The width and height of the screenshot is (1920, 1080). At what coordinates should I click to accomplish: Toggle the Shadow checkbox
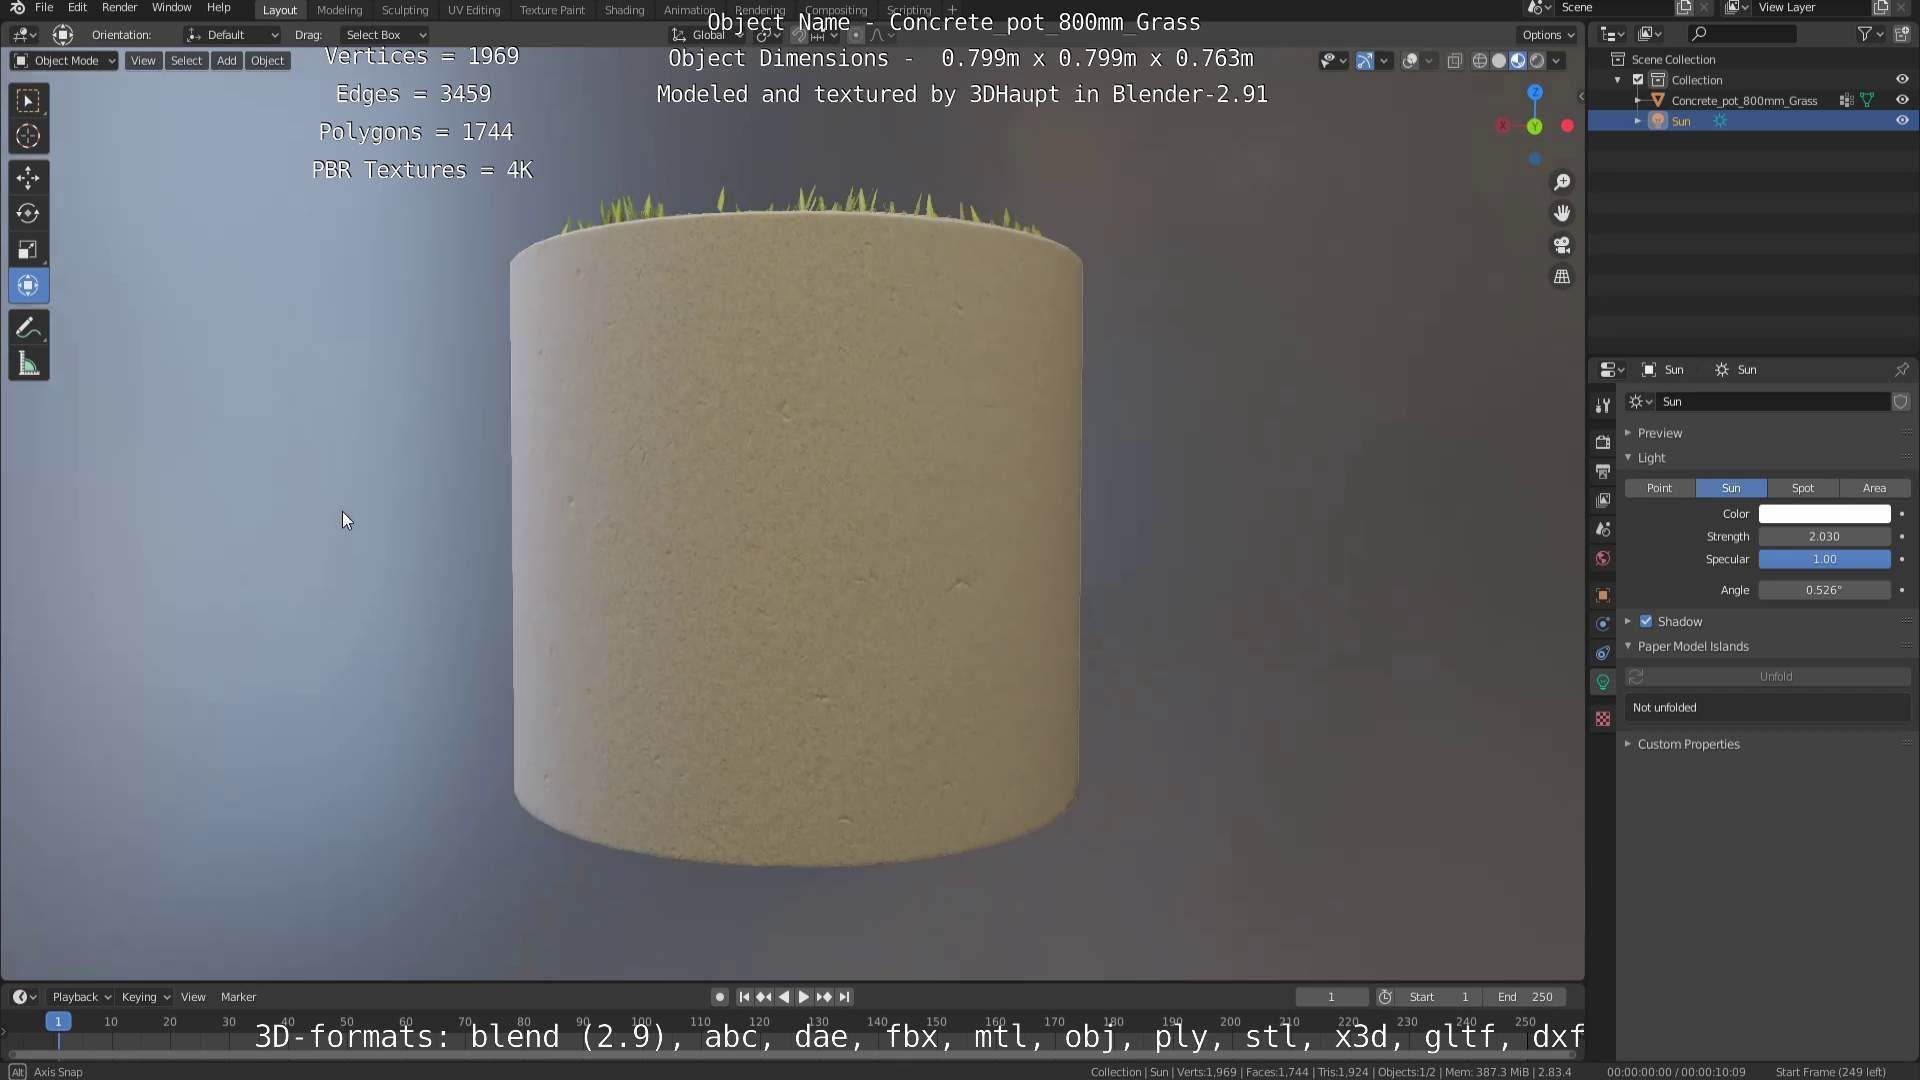[x=1646, y=621]
